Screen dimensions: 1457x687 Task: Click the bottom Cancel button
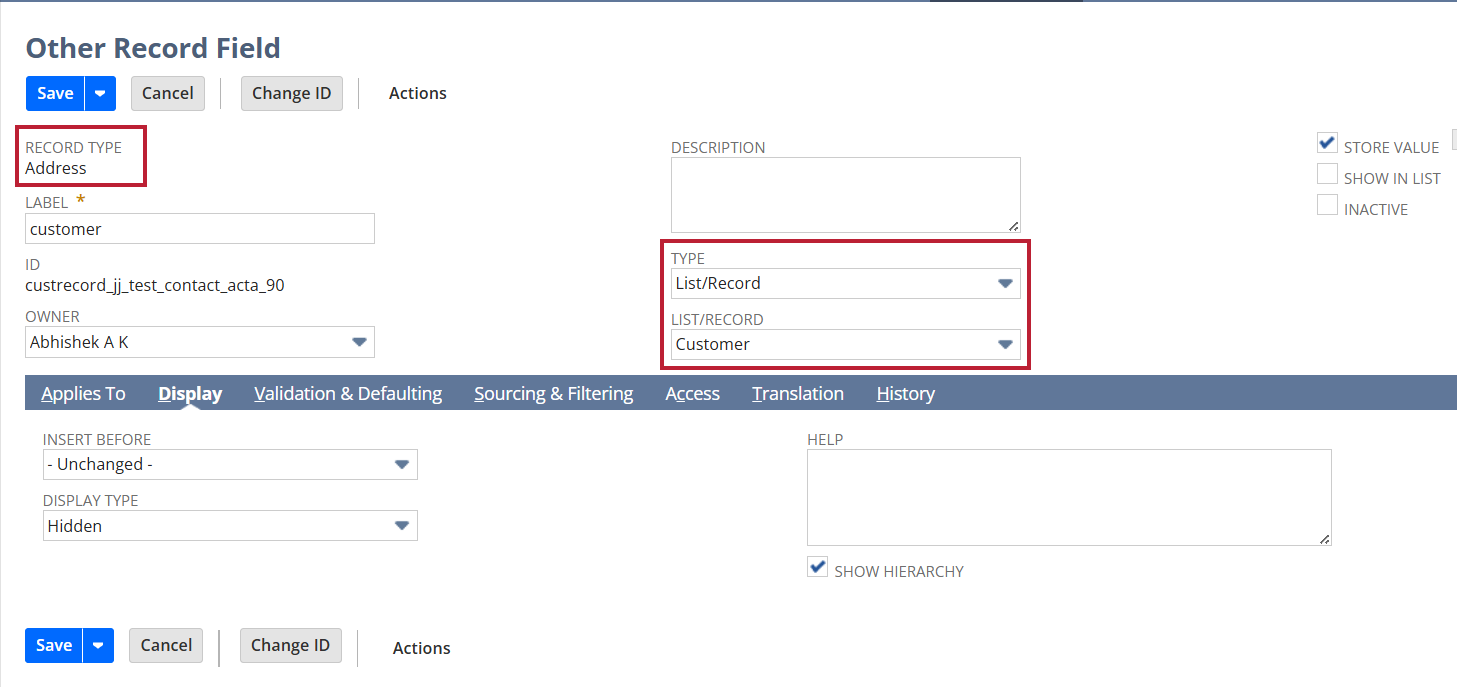pyautogui.click(x=166, y=645)
